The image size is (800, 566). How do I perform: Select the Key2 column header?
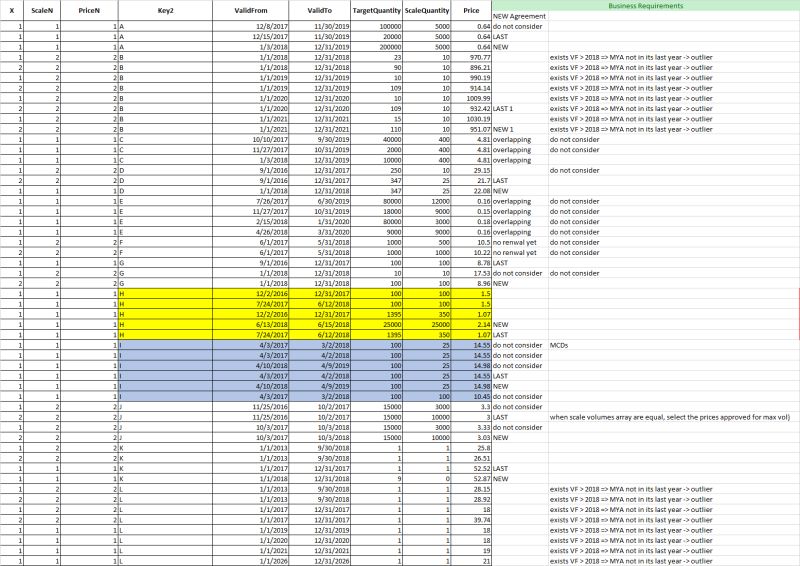click(x=165, y=10)
